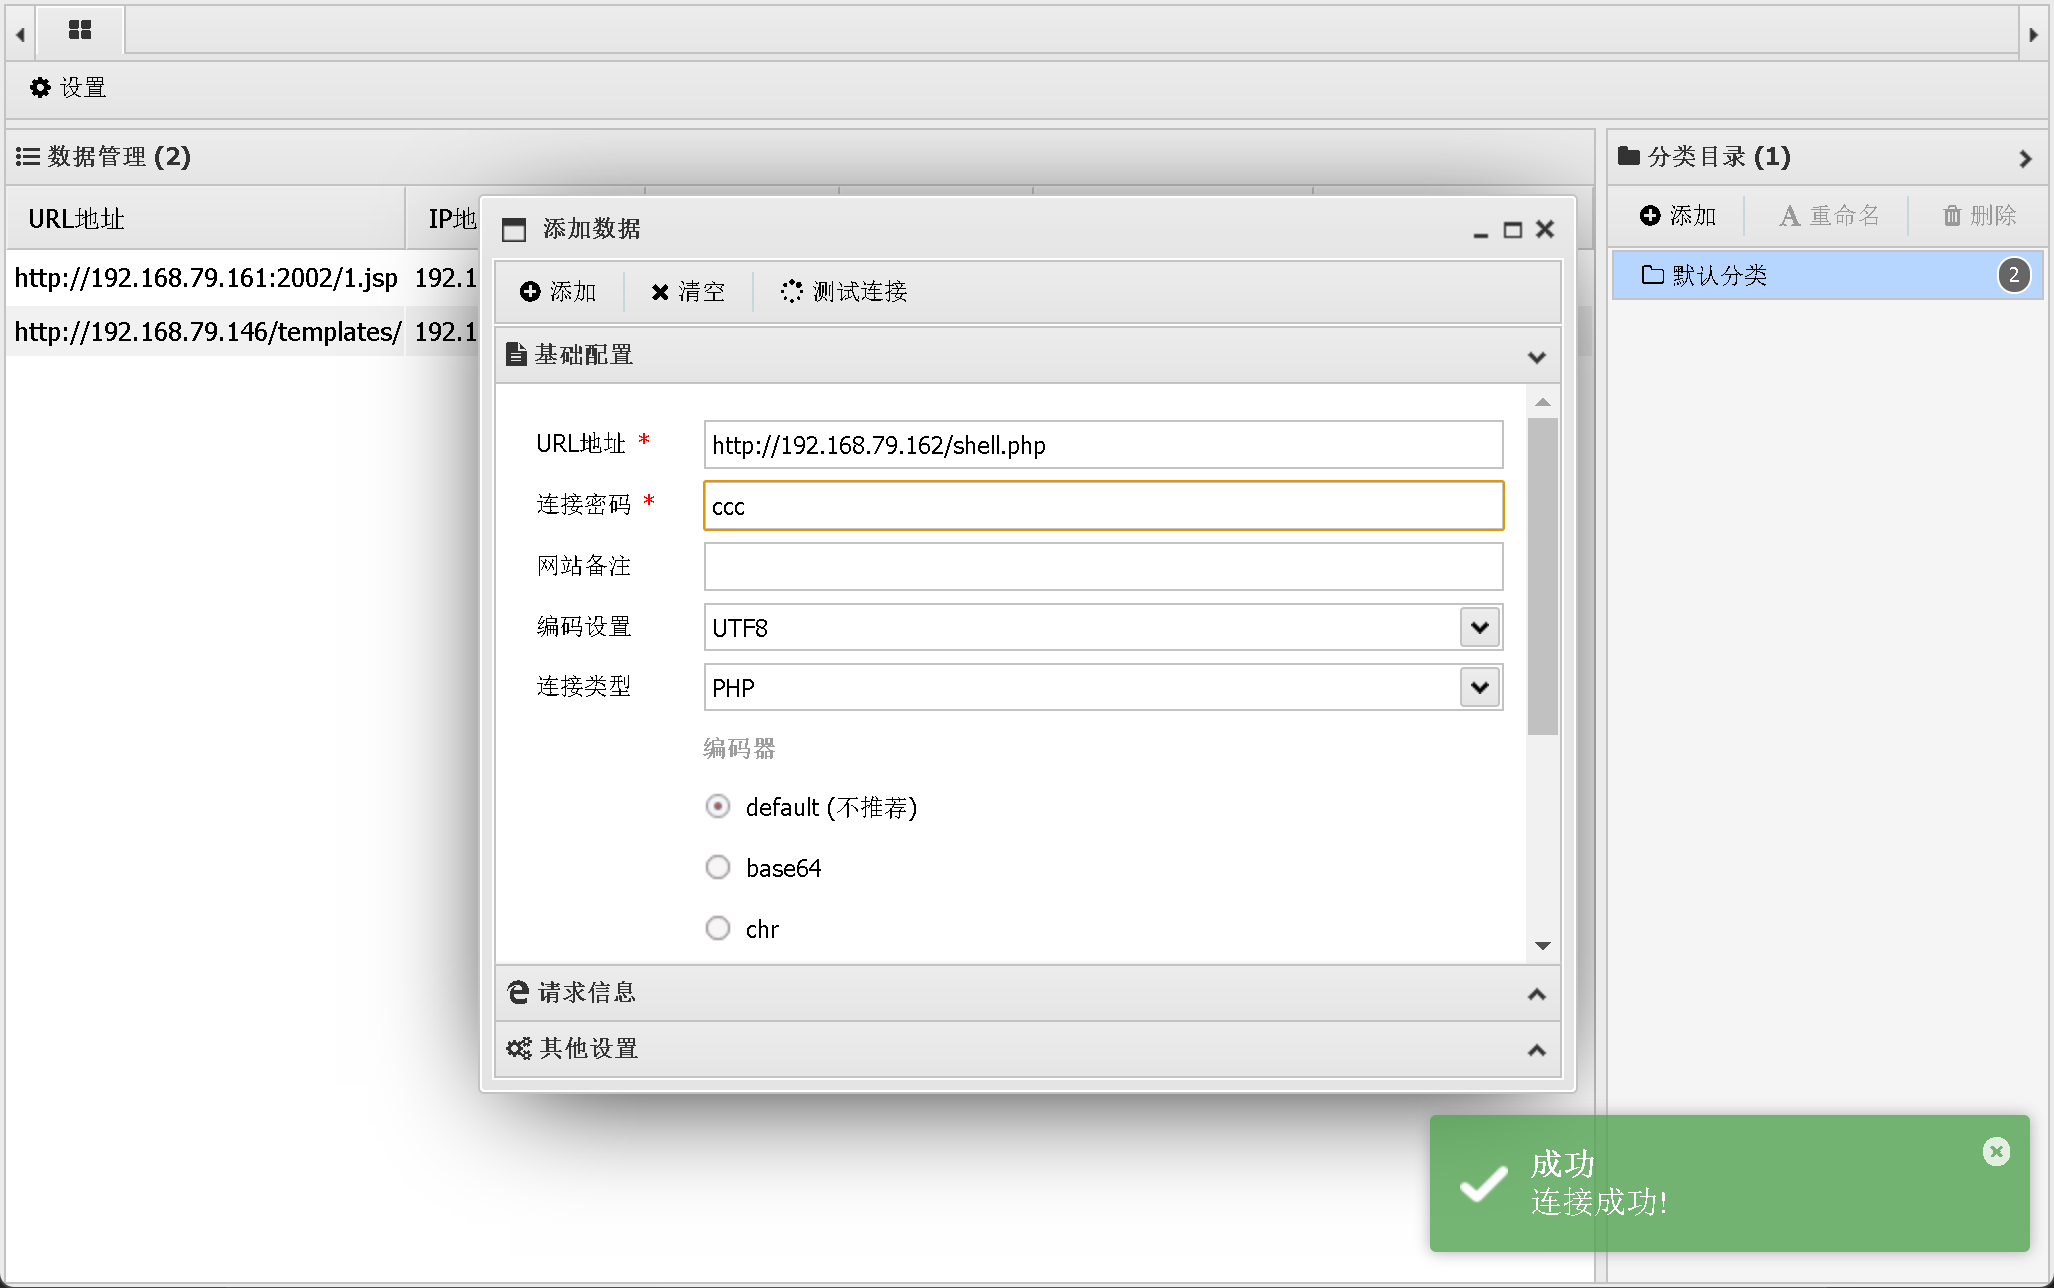Click right arrow on 分类目录 header
Viewport: 2054px width, 1288px height.
click(2025, 158)
